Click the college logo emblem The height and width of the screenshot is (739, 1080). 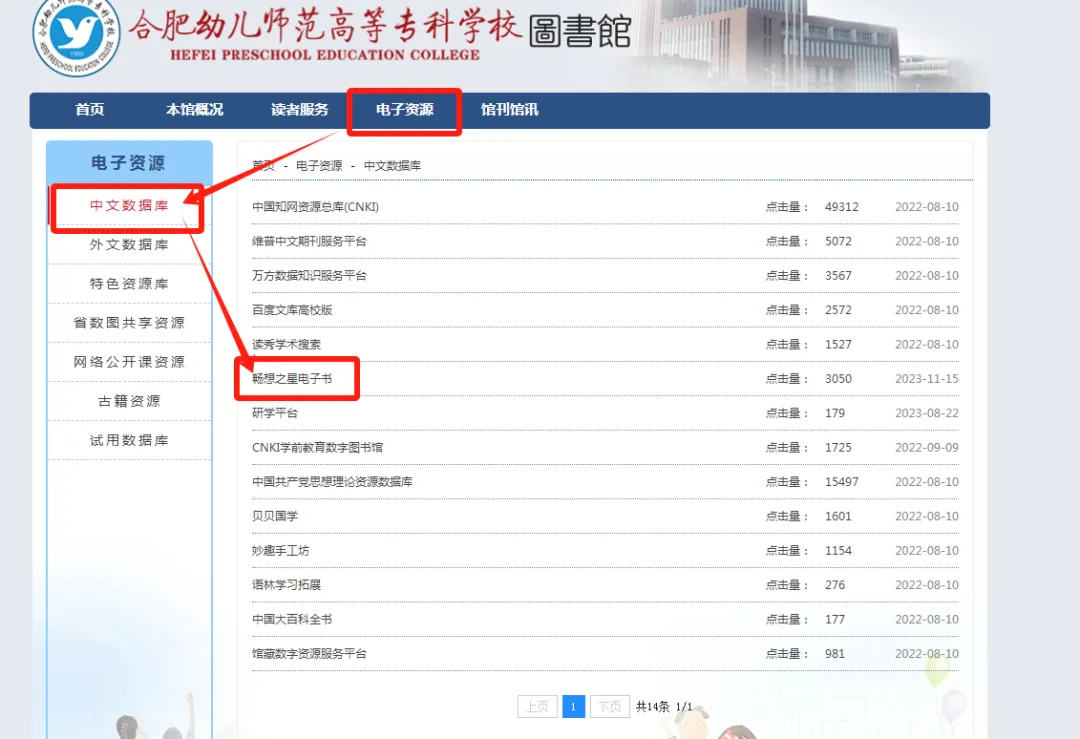(x=76, y=34)
